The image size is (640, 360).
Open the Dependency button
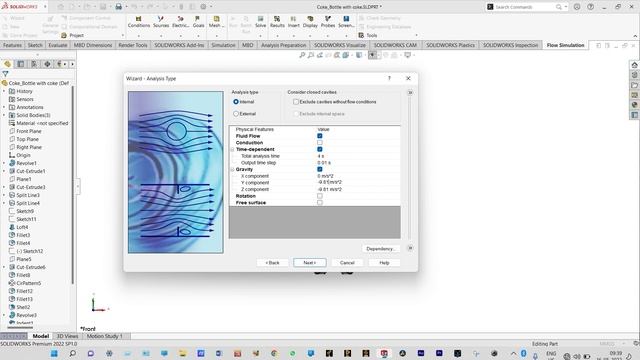(380, 249)
